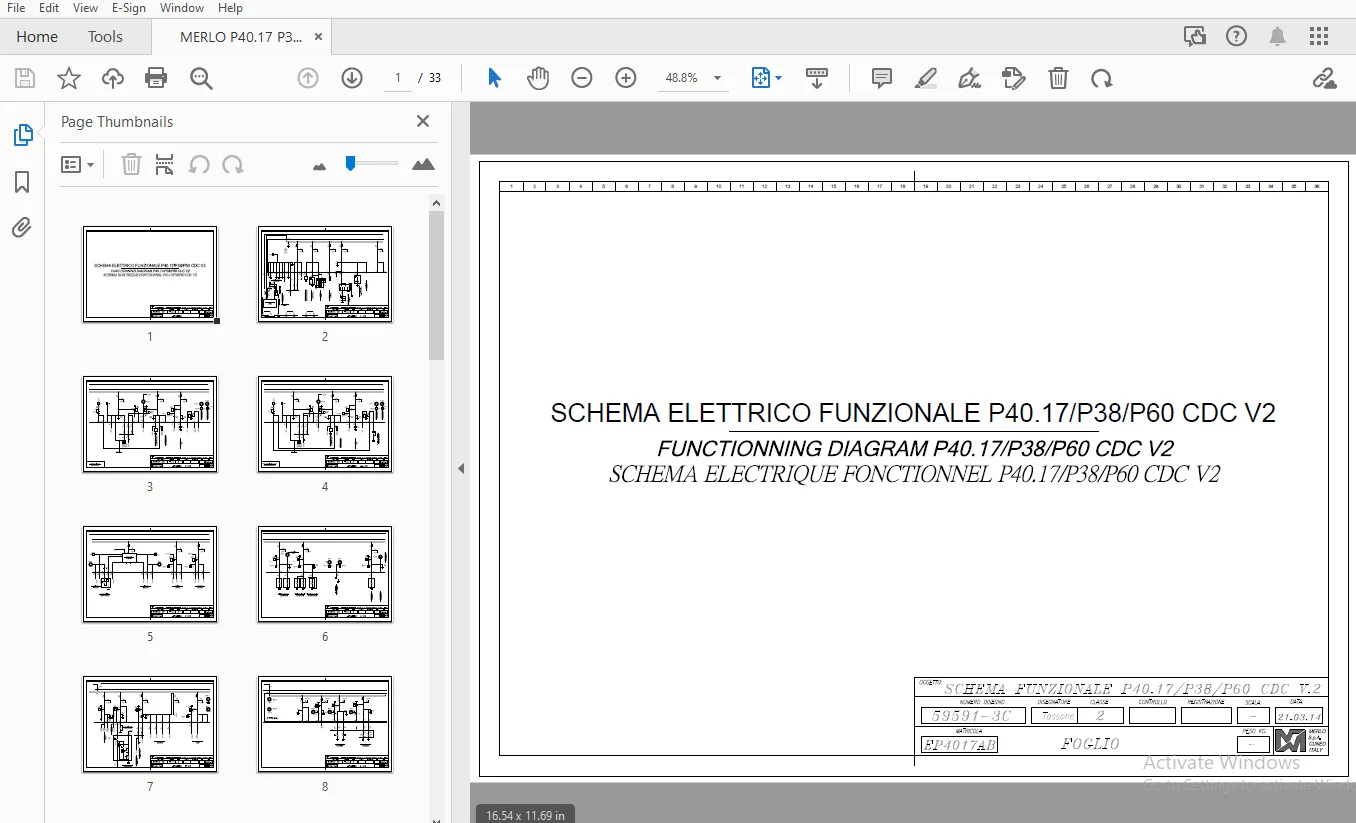Zoom out with the minus circle
Screen dimensions: 1356x823
pyautogui.click(x=582, y=78)
